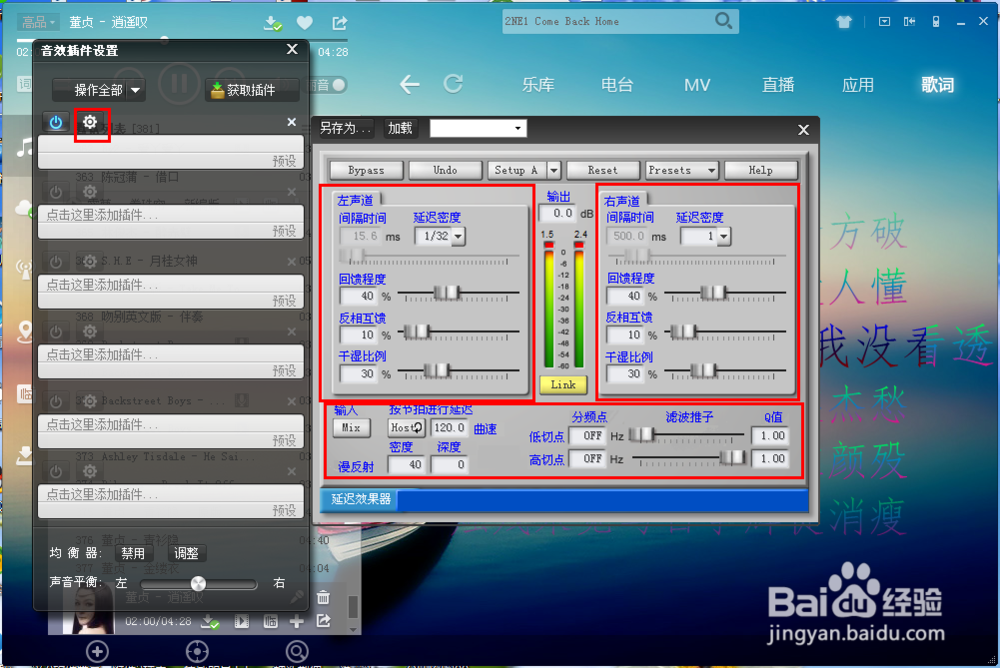Click the MV film icon in the now-playing row
Viewport: 1000px width, 668px height.
click(x=242, y=621)
